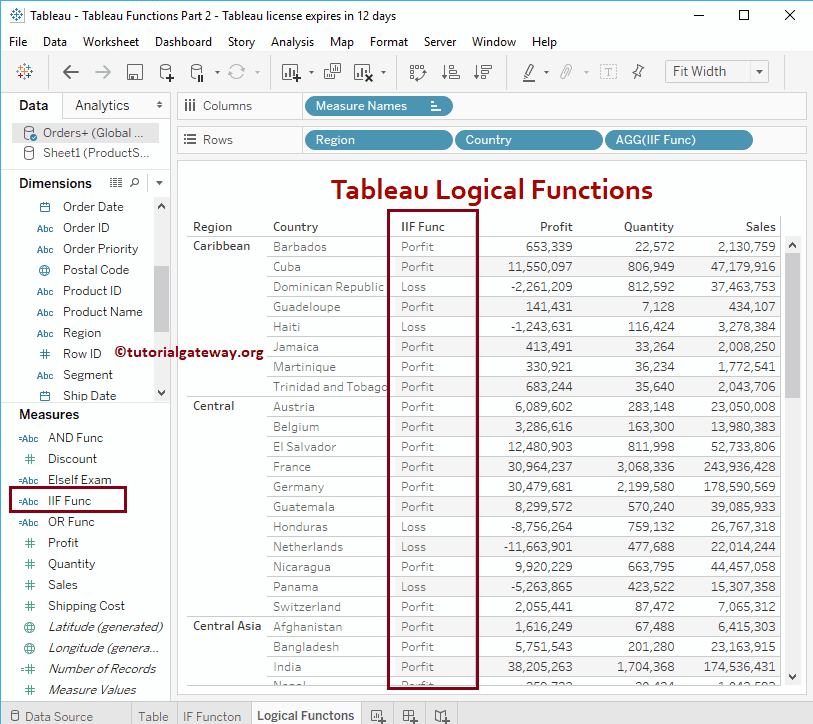Switch to the IF Functon sheet tab
This screenshot has height=724, width=813.
[212, 715]
